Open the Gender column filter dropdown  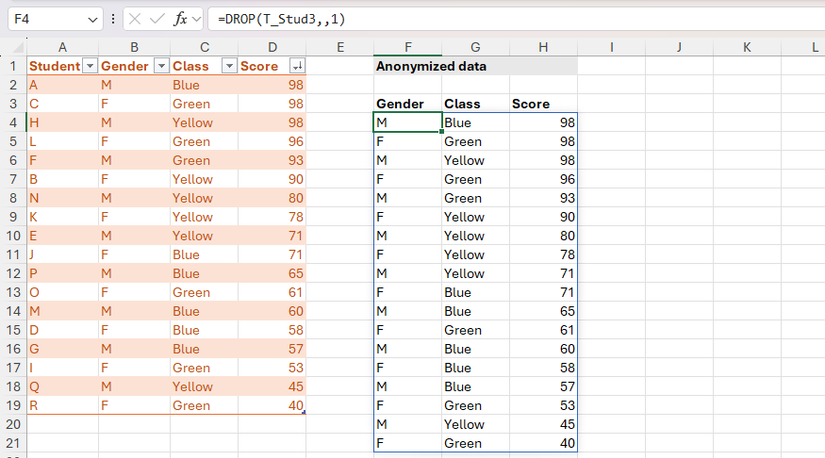point(159,66)
